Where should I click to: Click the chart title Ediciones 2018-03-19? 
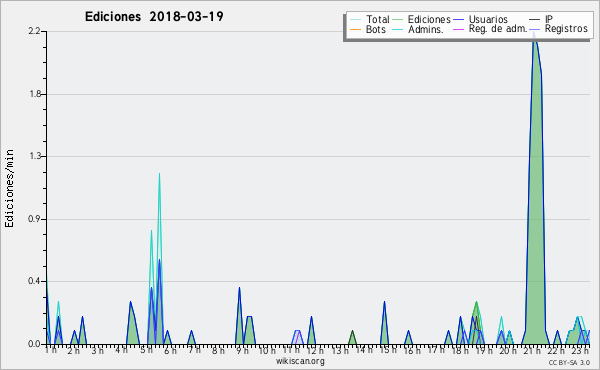coord(154,17)
